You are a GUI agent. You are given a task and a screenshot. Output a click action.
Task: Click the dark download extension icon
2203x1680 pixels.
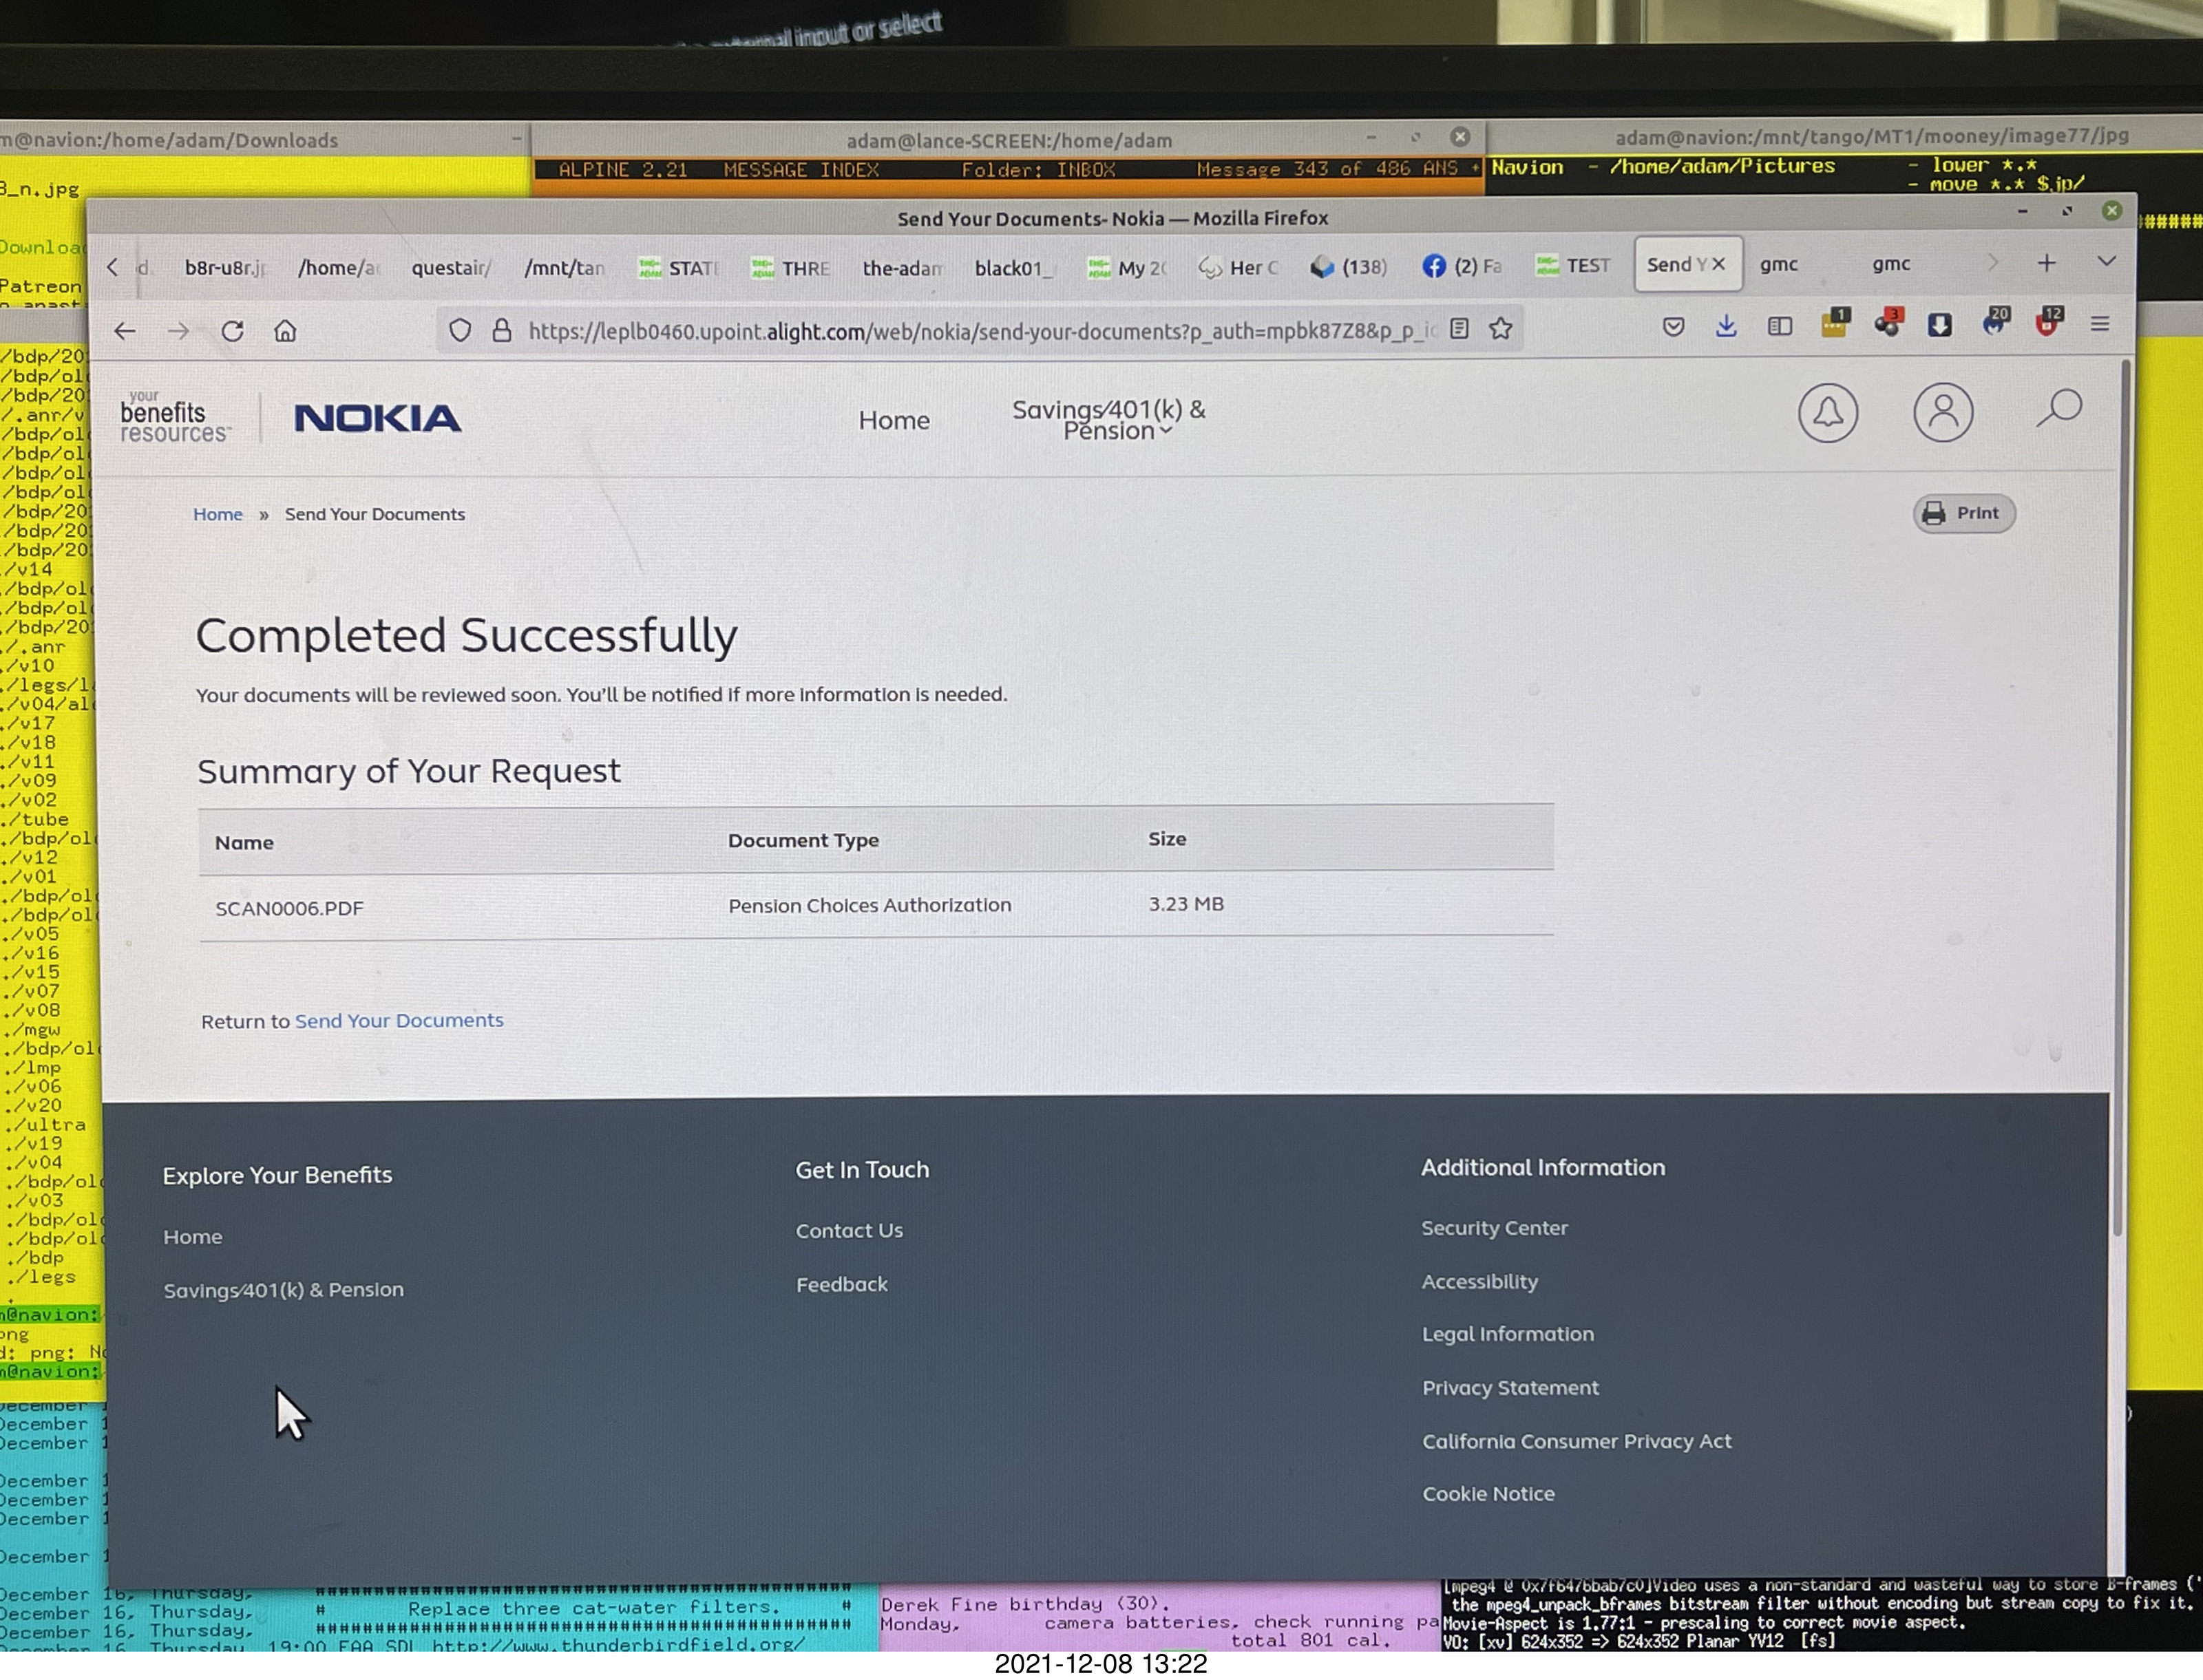1940,324
